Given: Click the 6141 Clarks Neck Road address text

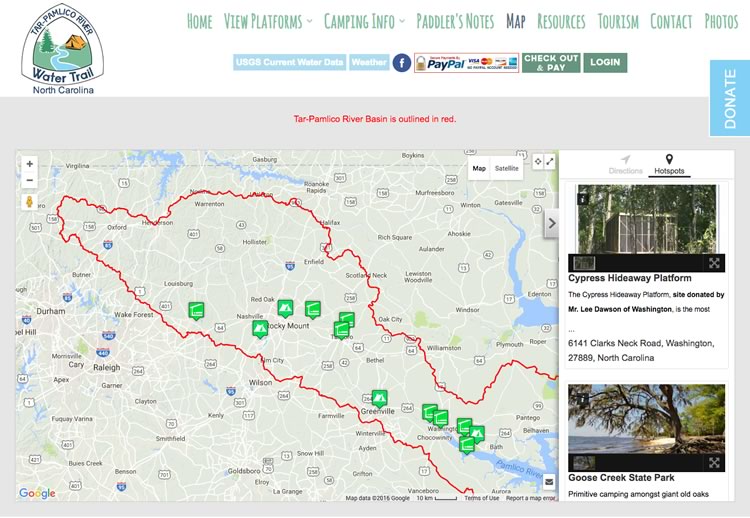Looking at the screenshot, I should 641,350.
